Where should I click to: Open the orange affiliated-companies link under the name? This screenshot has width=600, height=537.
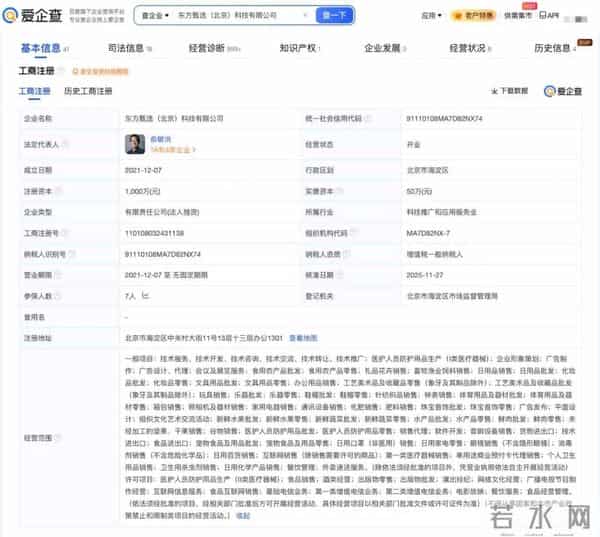click(173, 150)
